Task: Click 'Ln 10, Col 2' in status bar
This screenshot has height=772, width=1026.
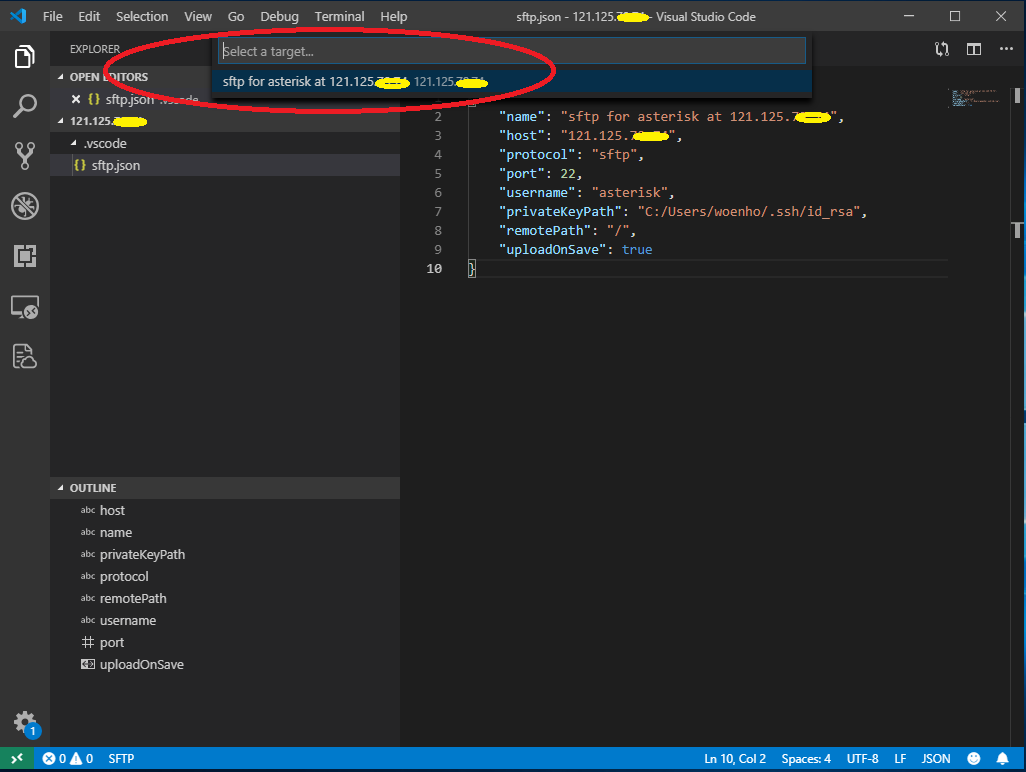Action: [x=735, y=759]
